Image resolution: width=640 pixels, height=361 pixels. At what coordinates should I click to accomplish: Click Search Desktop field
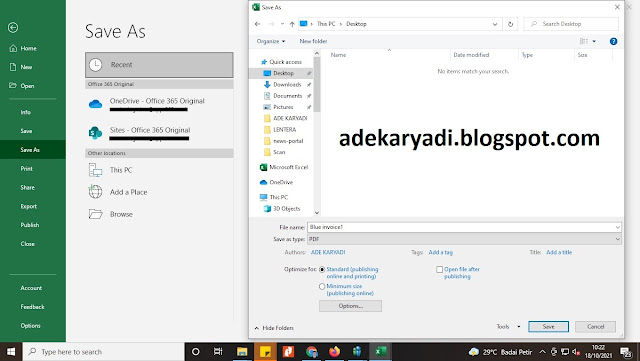click(x=571, y=24)
